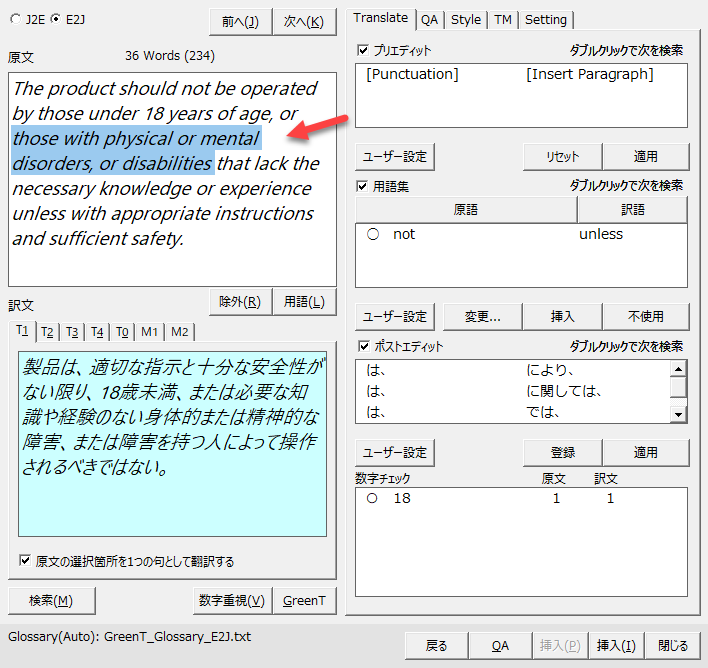Click the 検索(M) search button

pyautogui.click(x=51, y=600)
